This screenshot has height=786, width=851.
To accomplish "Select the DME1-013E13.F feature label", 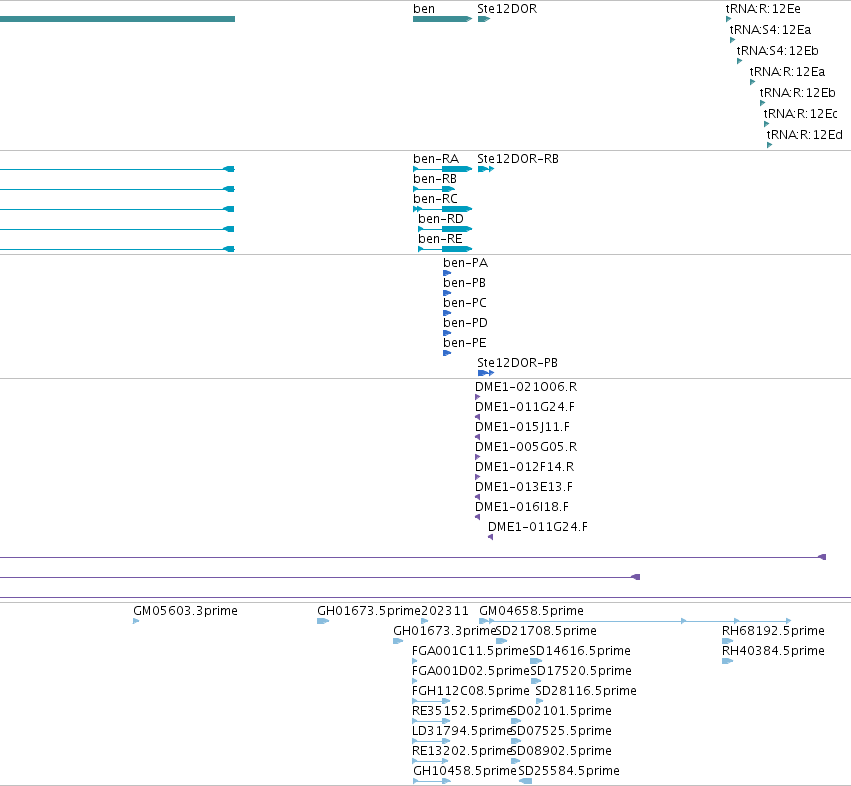I will [524, 487].
